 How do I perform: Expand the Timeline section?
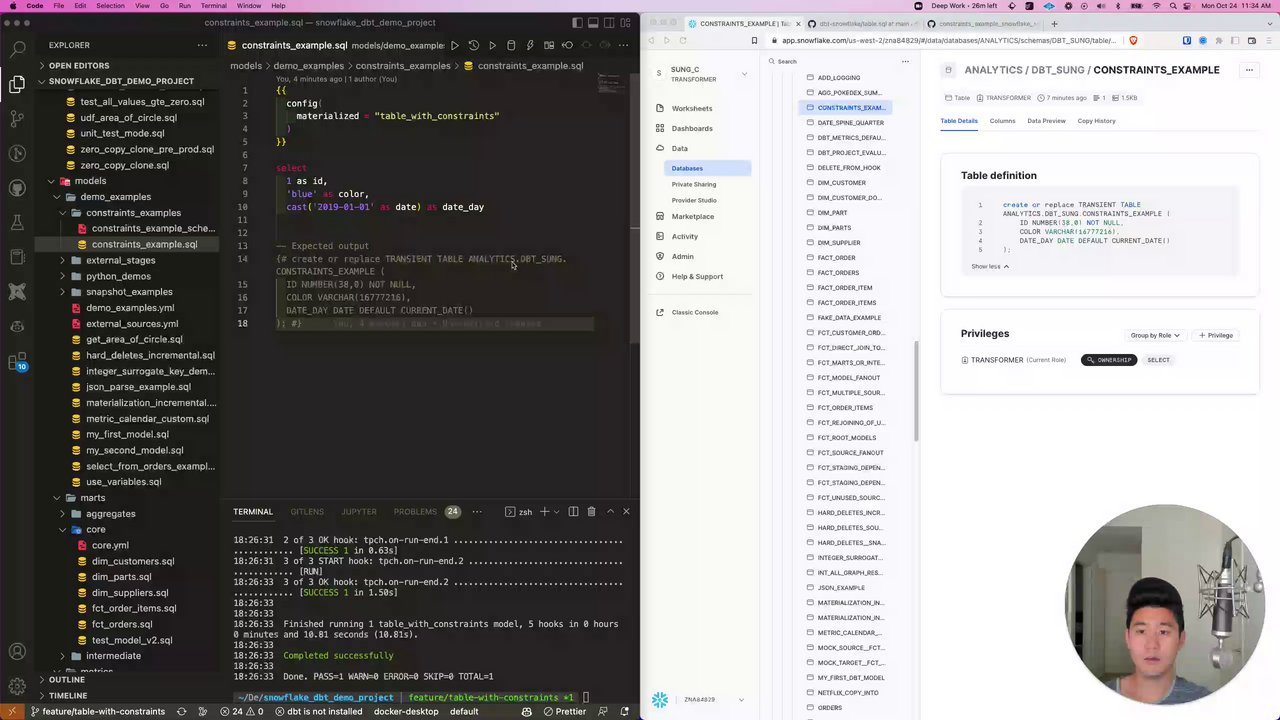[x=68, y=696]
